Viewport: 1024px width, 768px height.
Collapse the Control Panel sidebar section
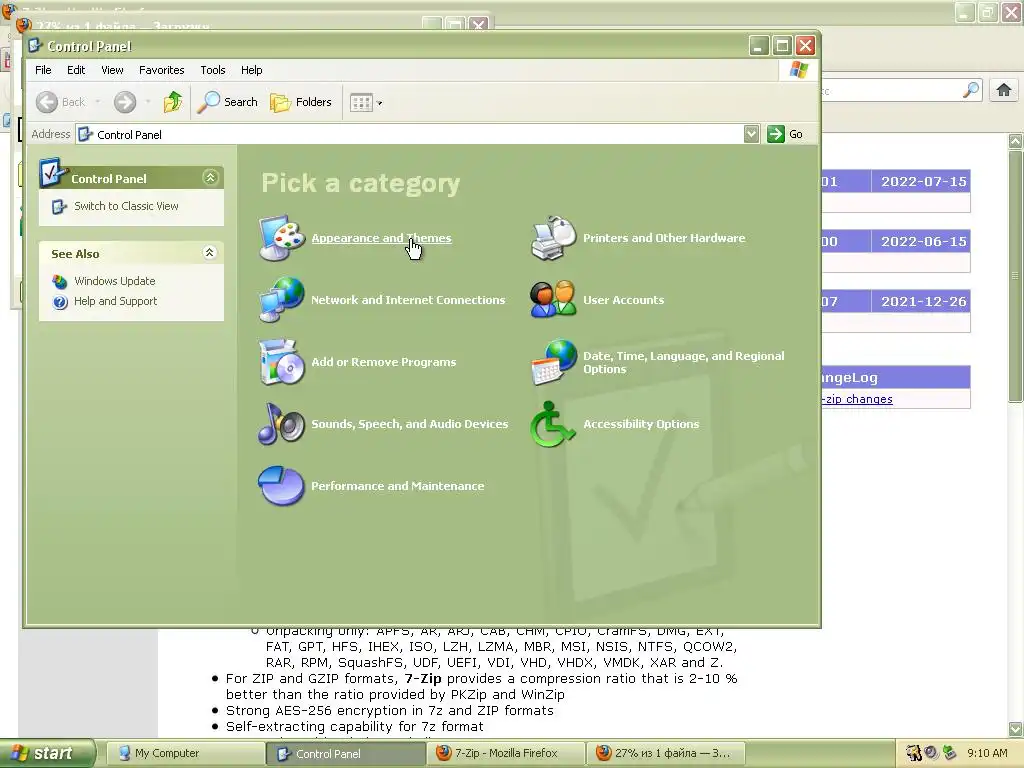click(210, 178)
